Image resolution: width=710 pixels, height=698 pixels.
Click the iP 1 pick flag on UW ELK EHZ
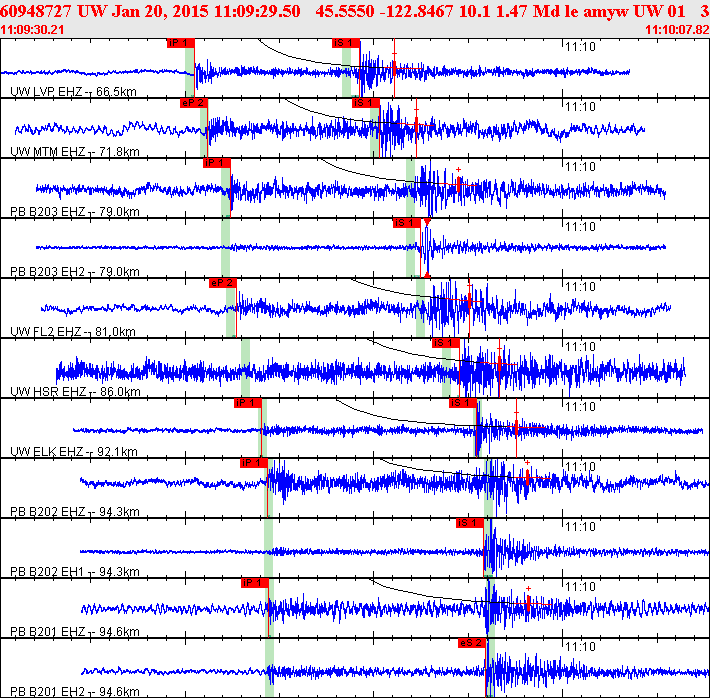(x=248, y=403)
